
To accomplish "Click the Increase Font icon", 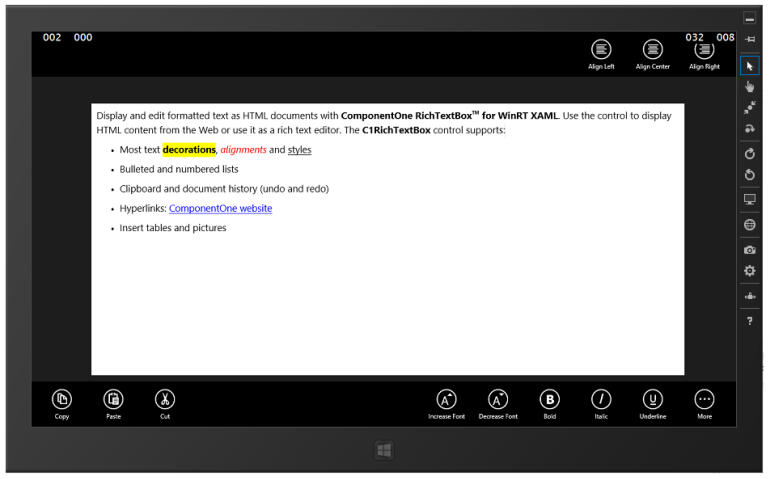I will pos(446,399).
